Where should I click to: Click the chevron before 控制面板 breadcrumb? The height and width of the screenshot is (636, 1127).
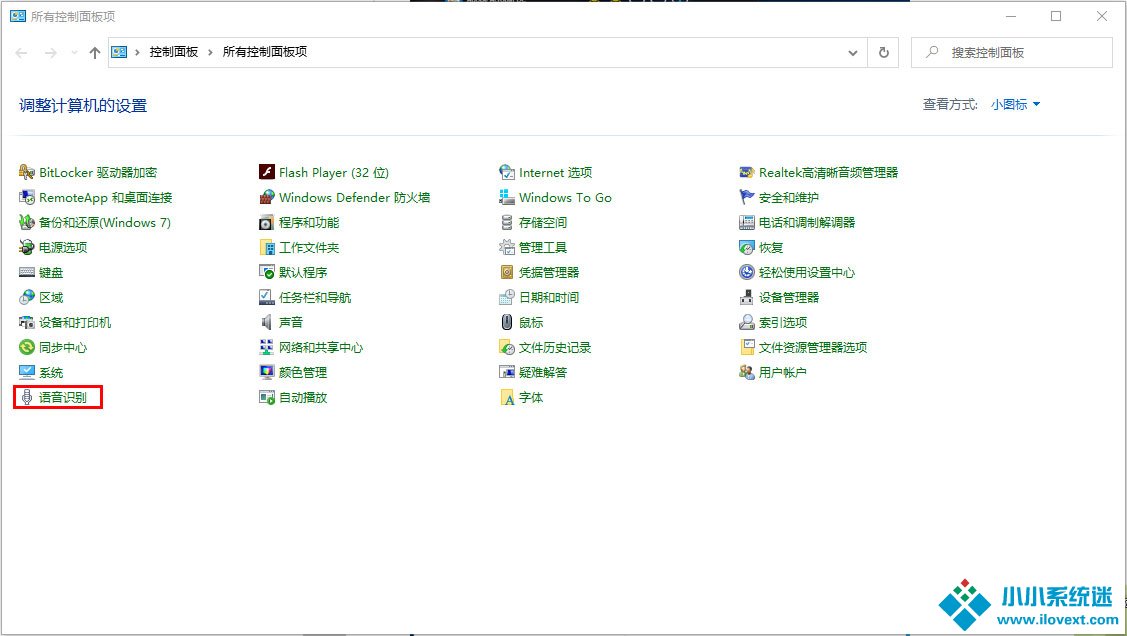pyautogui.click(x=137, y=52)
